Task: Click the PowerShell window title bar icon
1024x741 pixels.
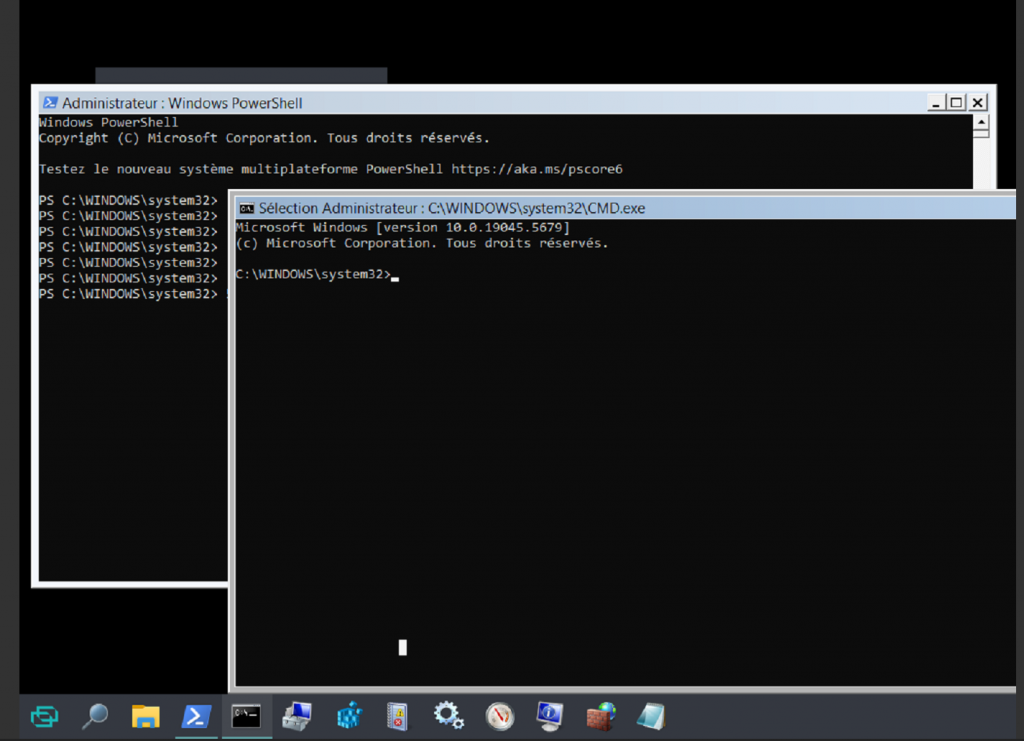Action: point(50,102)
